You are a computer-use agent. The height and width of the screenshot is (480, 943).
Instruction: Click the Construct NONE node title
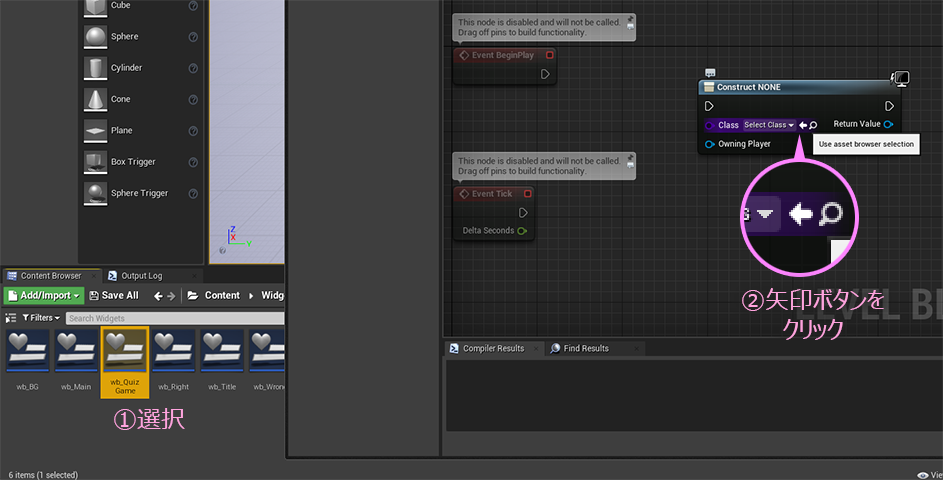click(x=749, y=87)
